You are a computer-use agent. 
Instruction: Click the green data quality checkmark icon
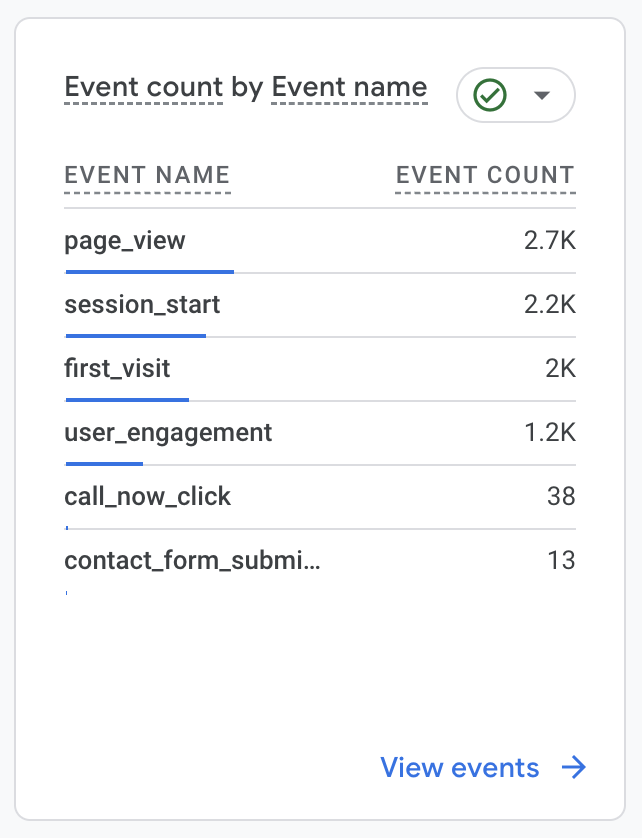coord(490,95)
